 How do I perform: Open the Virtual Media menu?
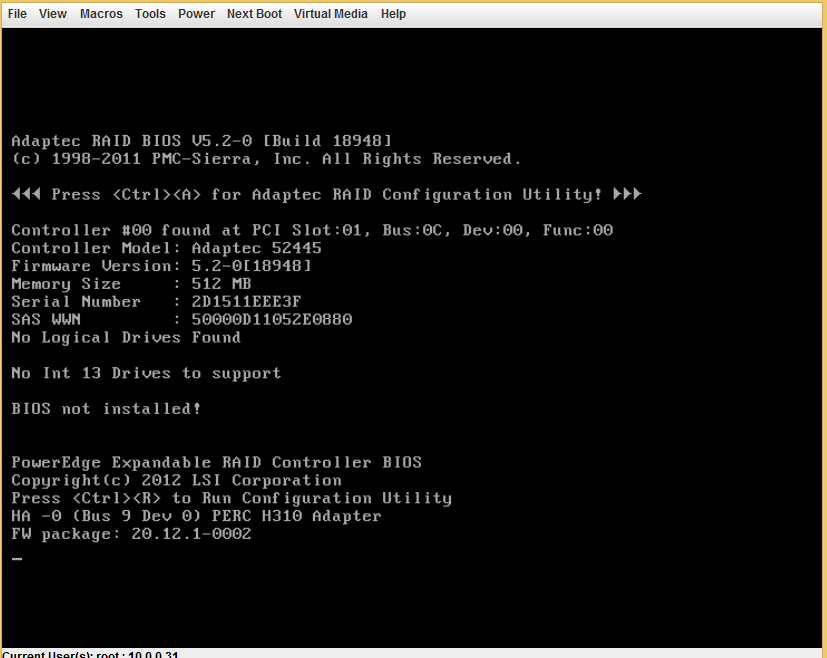(331, 14)
